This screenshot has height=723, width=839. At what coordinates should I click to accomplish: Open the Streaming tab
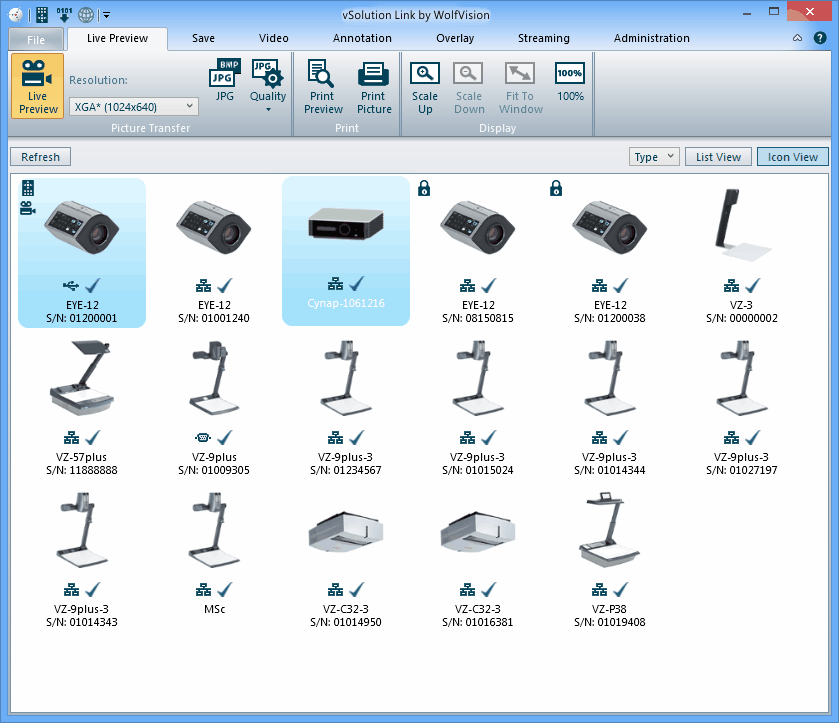(x=543, y=38)
